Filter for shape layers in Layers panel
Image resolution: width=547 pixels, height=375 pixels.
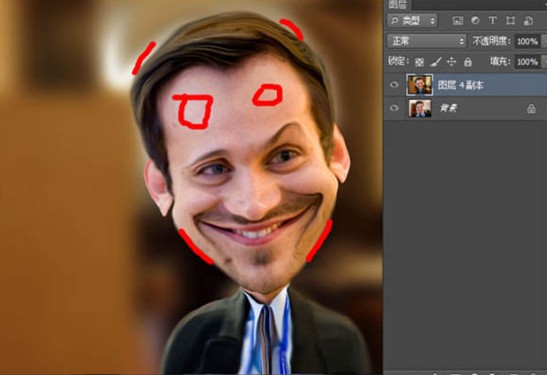[510, 21]
